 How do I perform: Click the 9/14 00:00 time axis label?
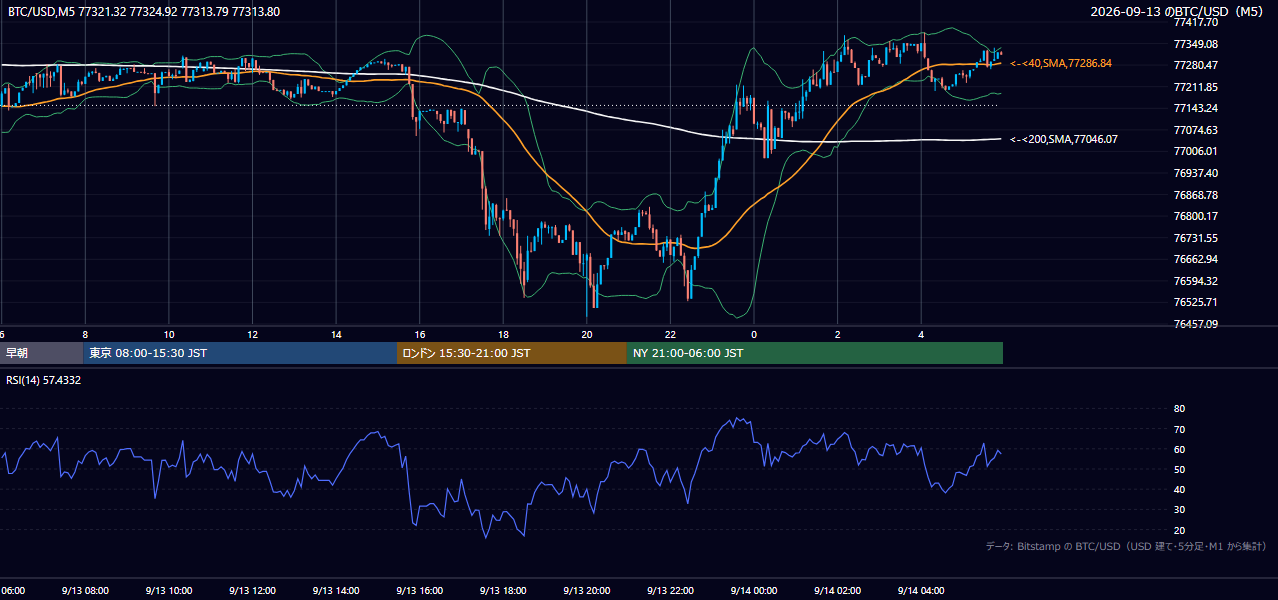754,591
